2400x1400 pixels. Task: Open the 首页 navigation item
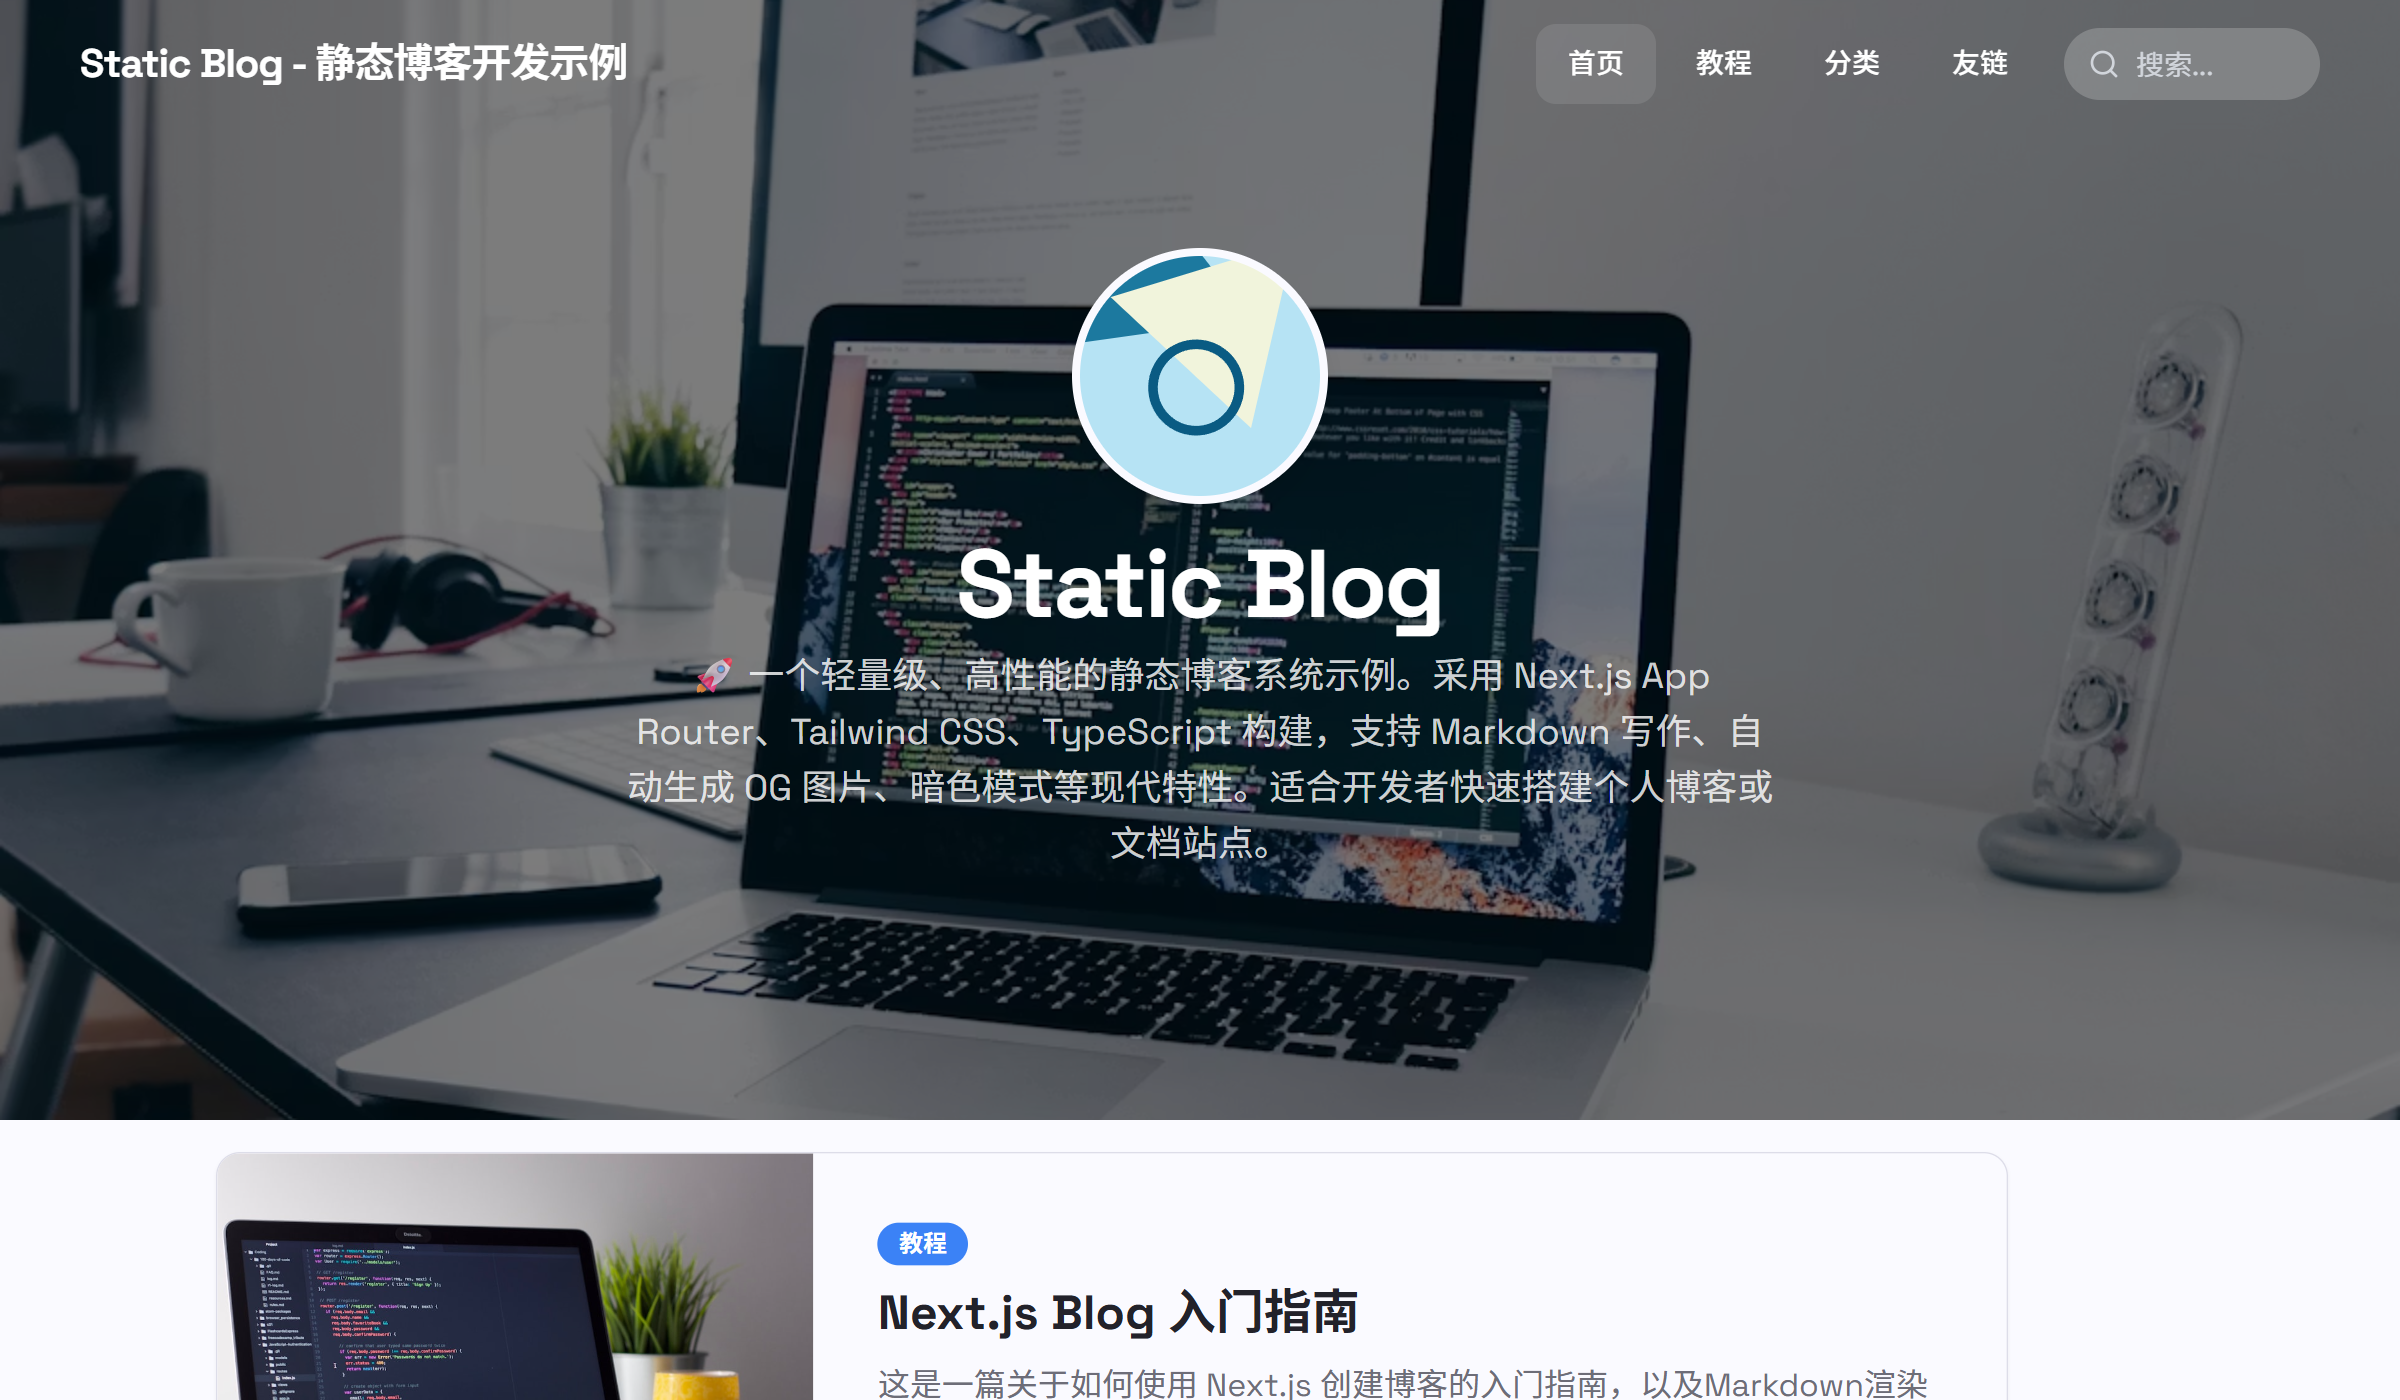click(x=1596, y=64)
